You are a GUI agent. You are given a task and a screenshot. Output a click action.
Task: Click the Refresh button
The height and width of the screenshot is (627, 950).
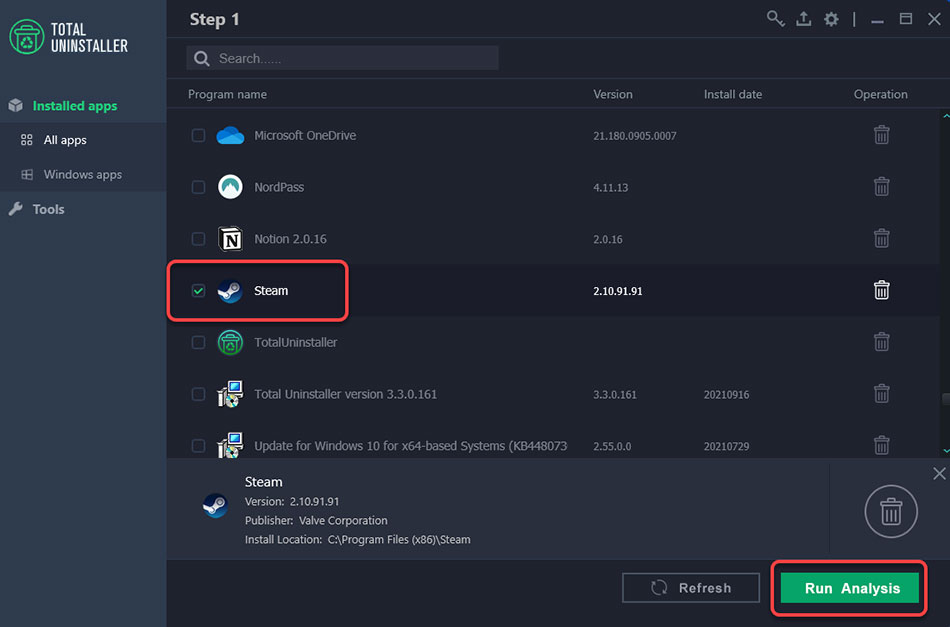pyautogui.click(x=691, y=588)
